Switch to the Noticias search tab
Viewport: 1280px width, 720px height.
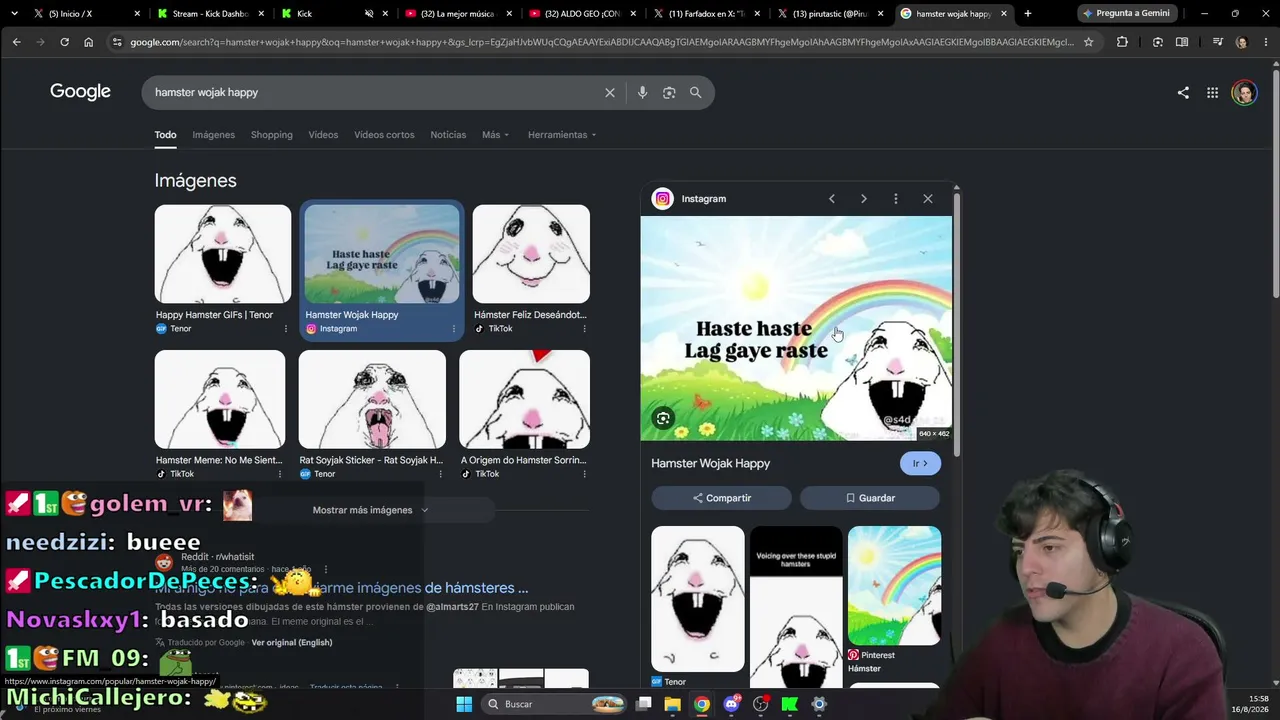[448, 135]
